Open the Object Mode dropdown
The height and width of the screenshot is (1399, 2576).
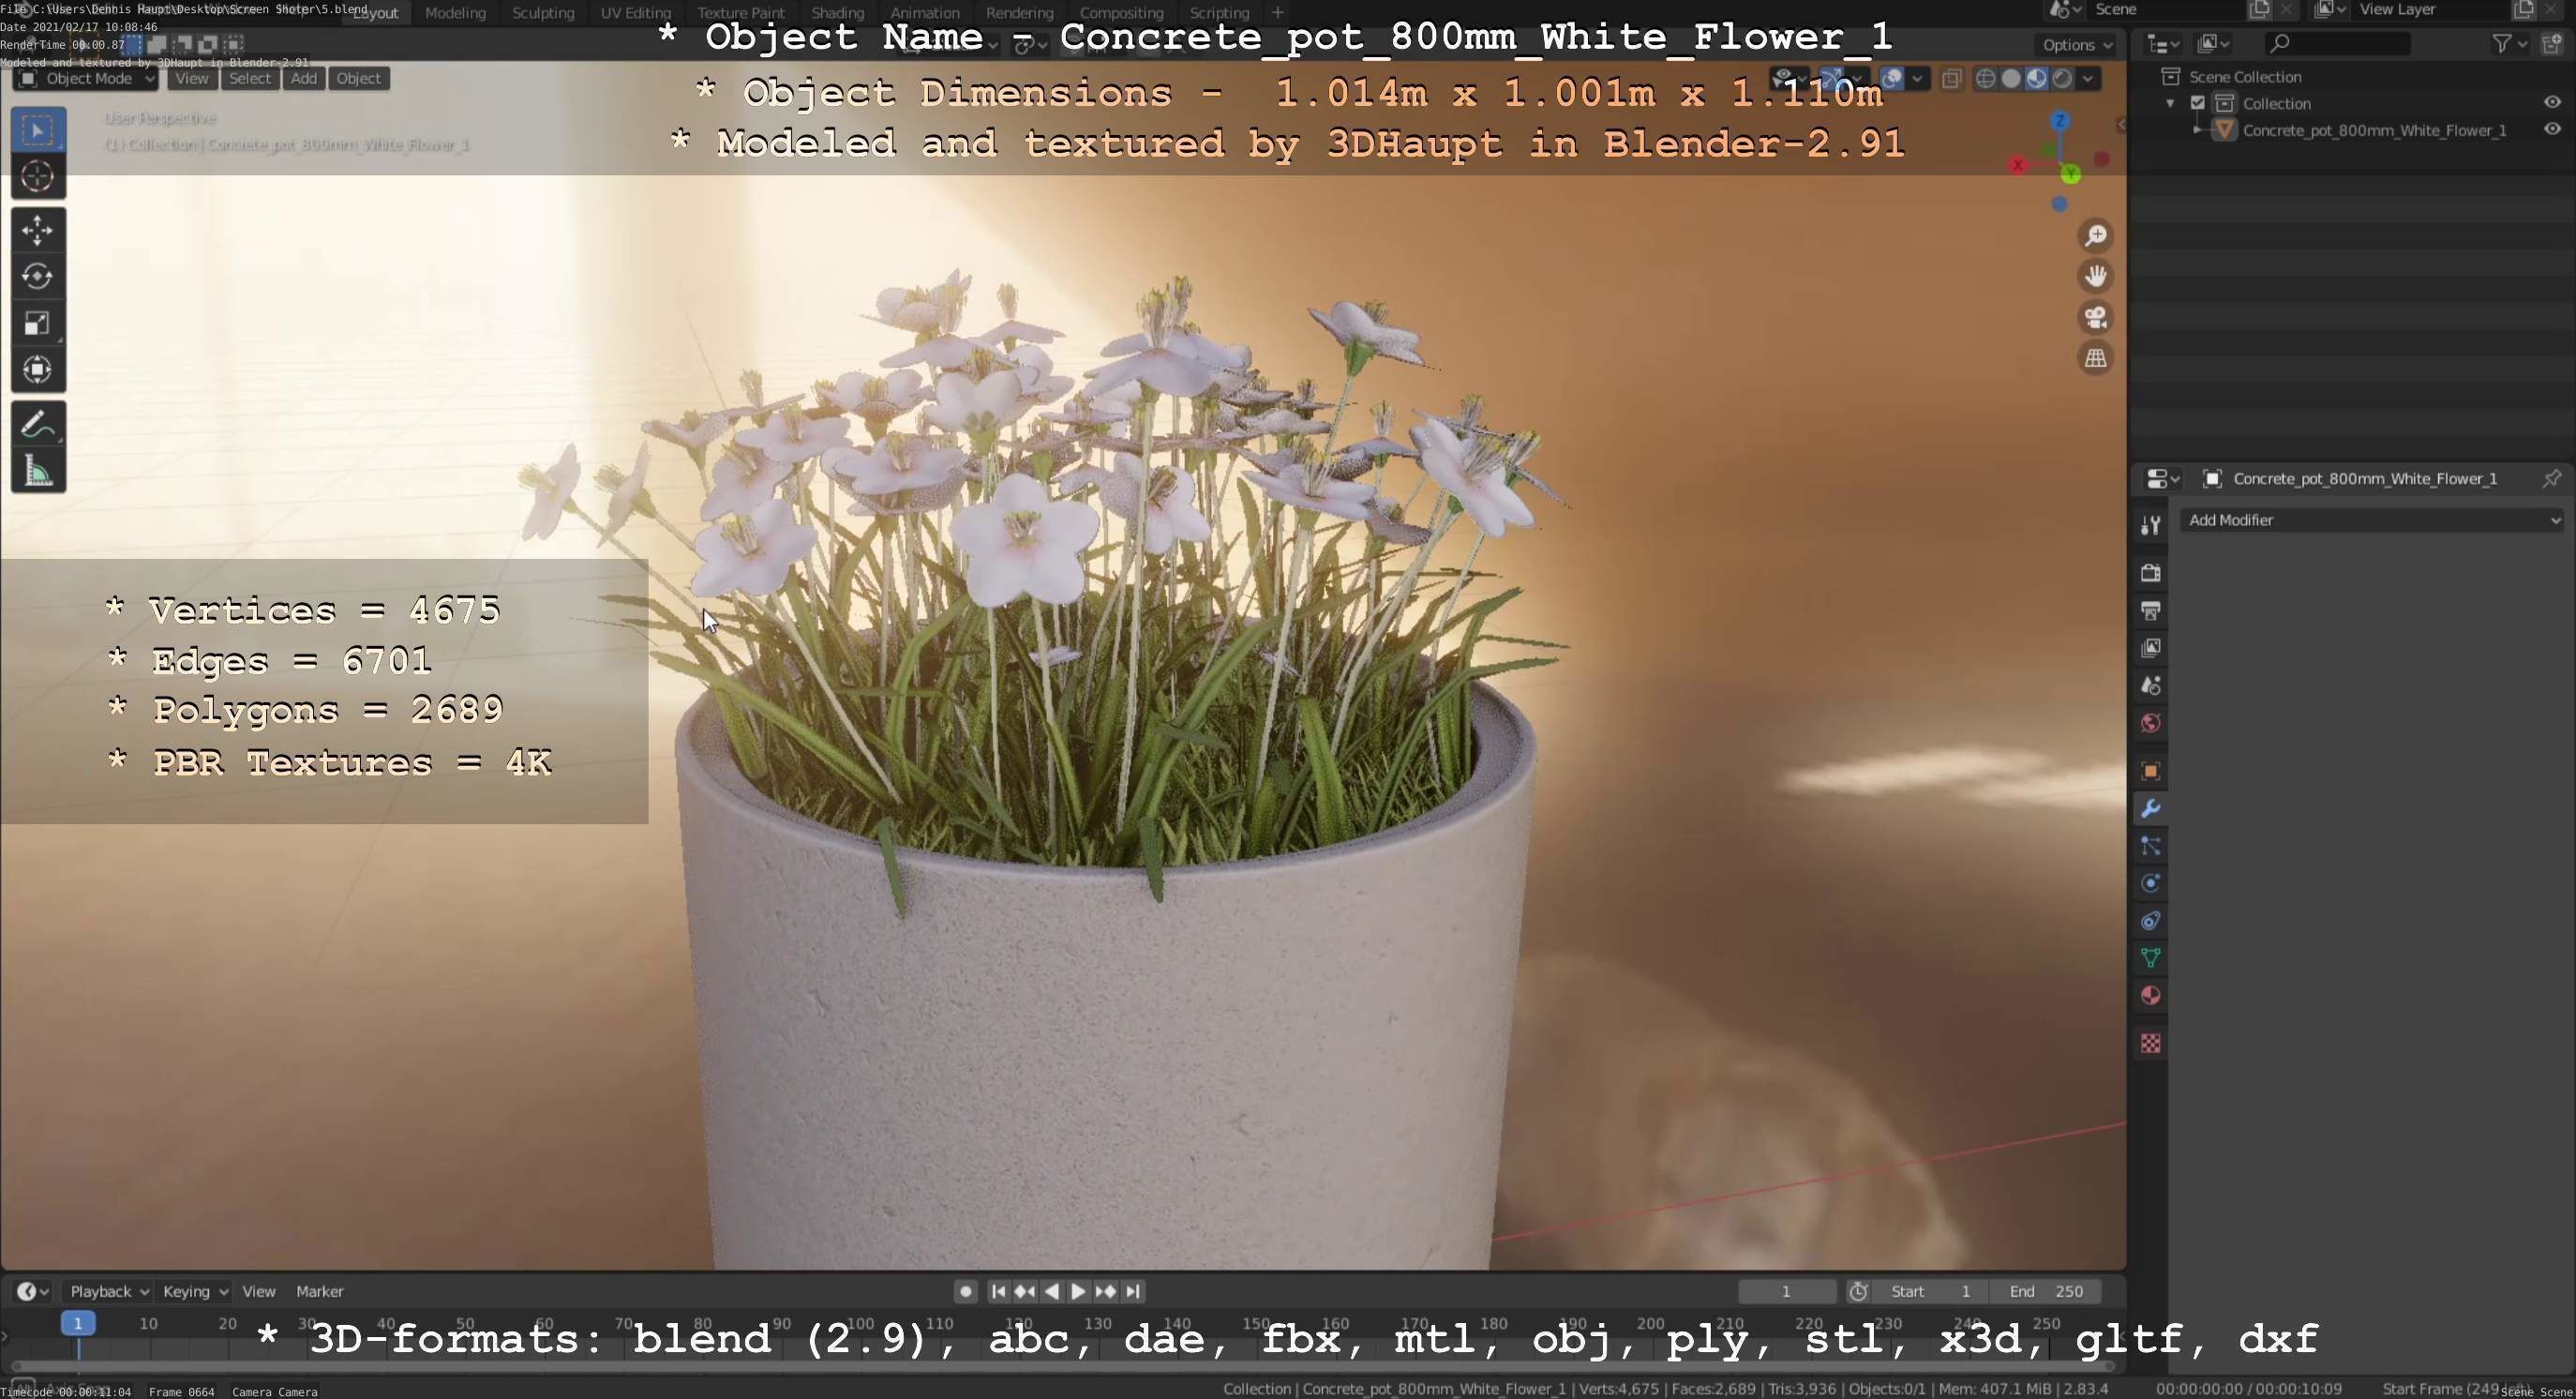coord(86,78)
